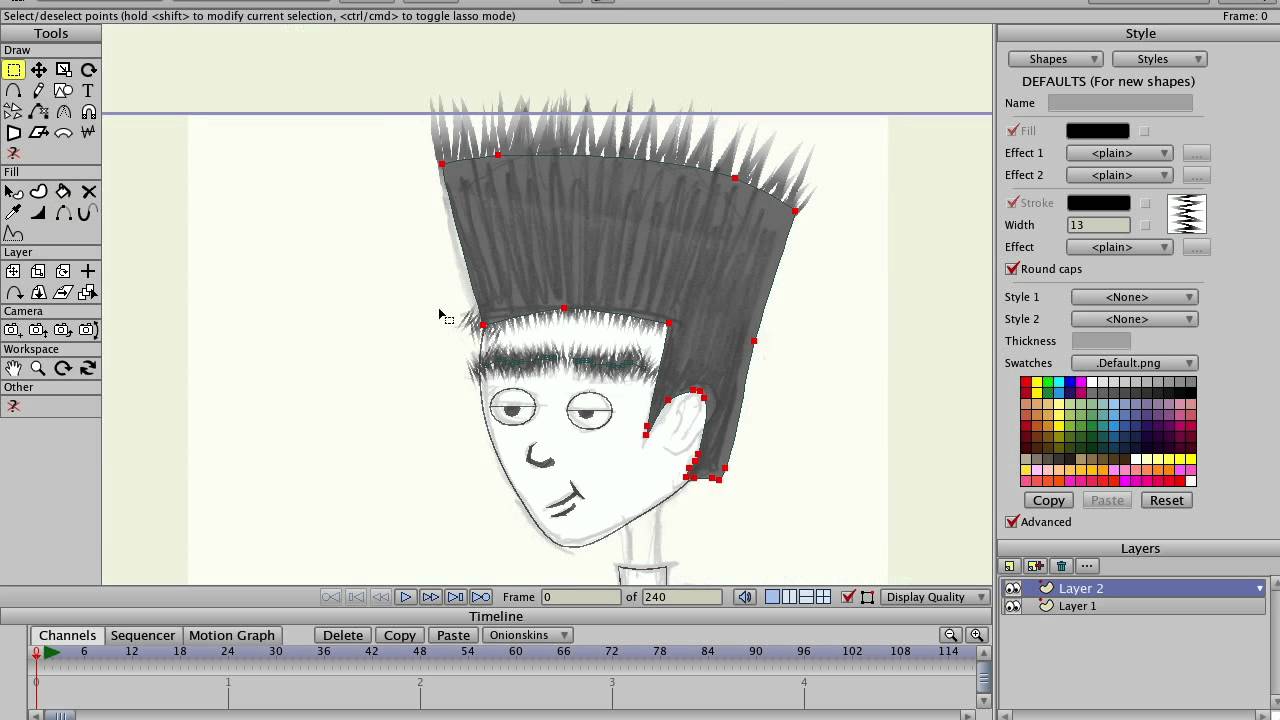Click the timeline Copy button
Screen dimensions: 1280x720
coord(400,635)
